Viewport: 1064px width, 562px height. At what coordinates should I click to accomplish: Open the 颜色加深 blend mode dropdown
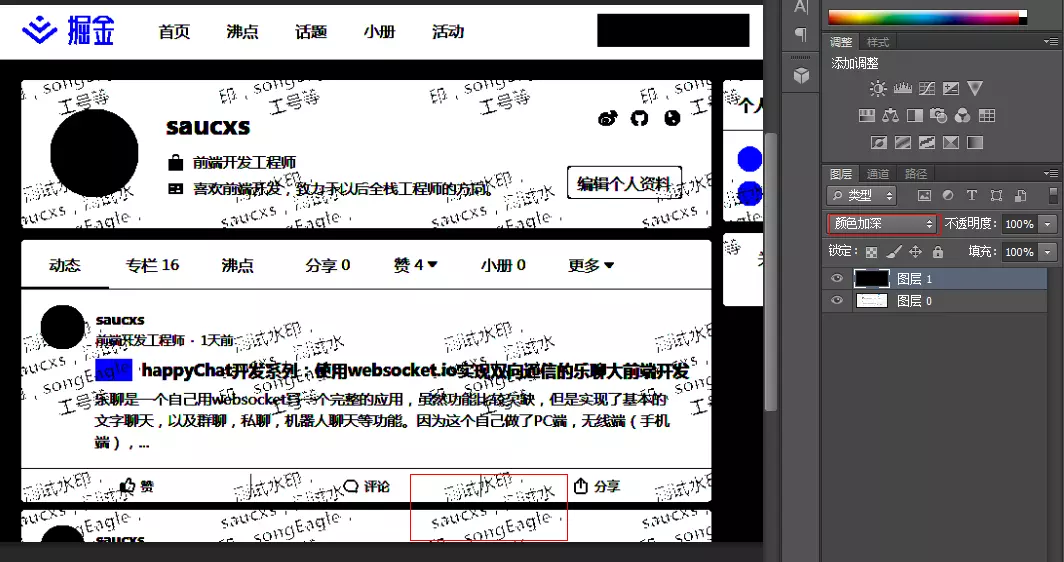pyautogui.click(x=882, y=224)
